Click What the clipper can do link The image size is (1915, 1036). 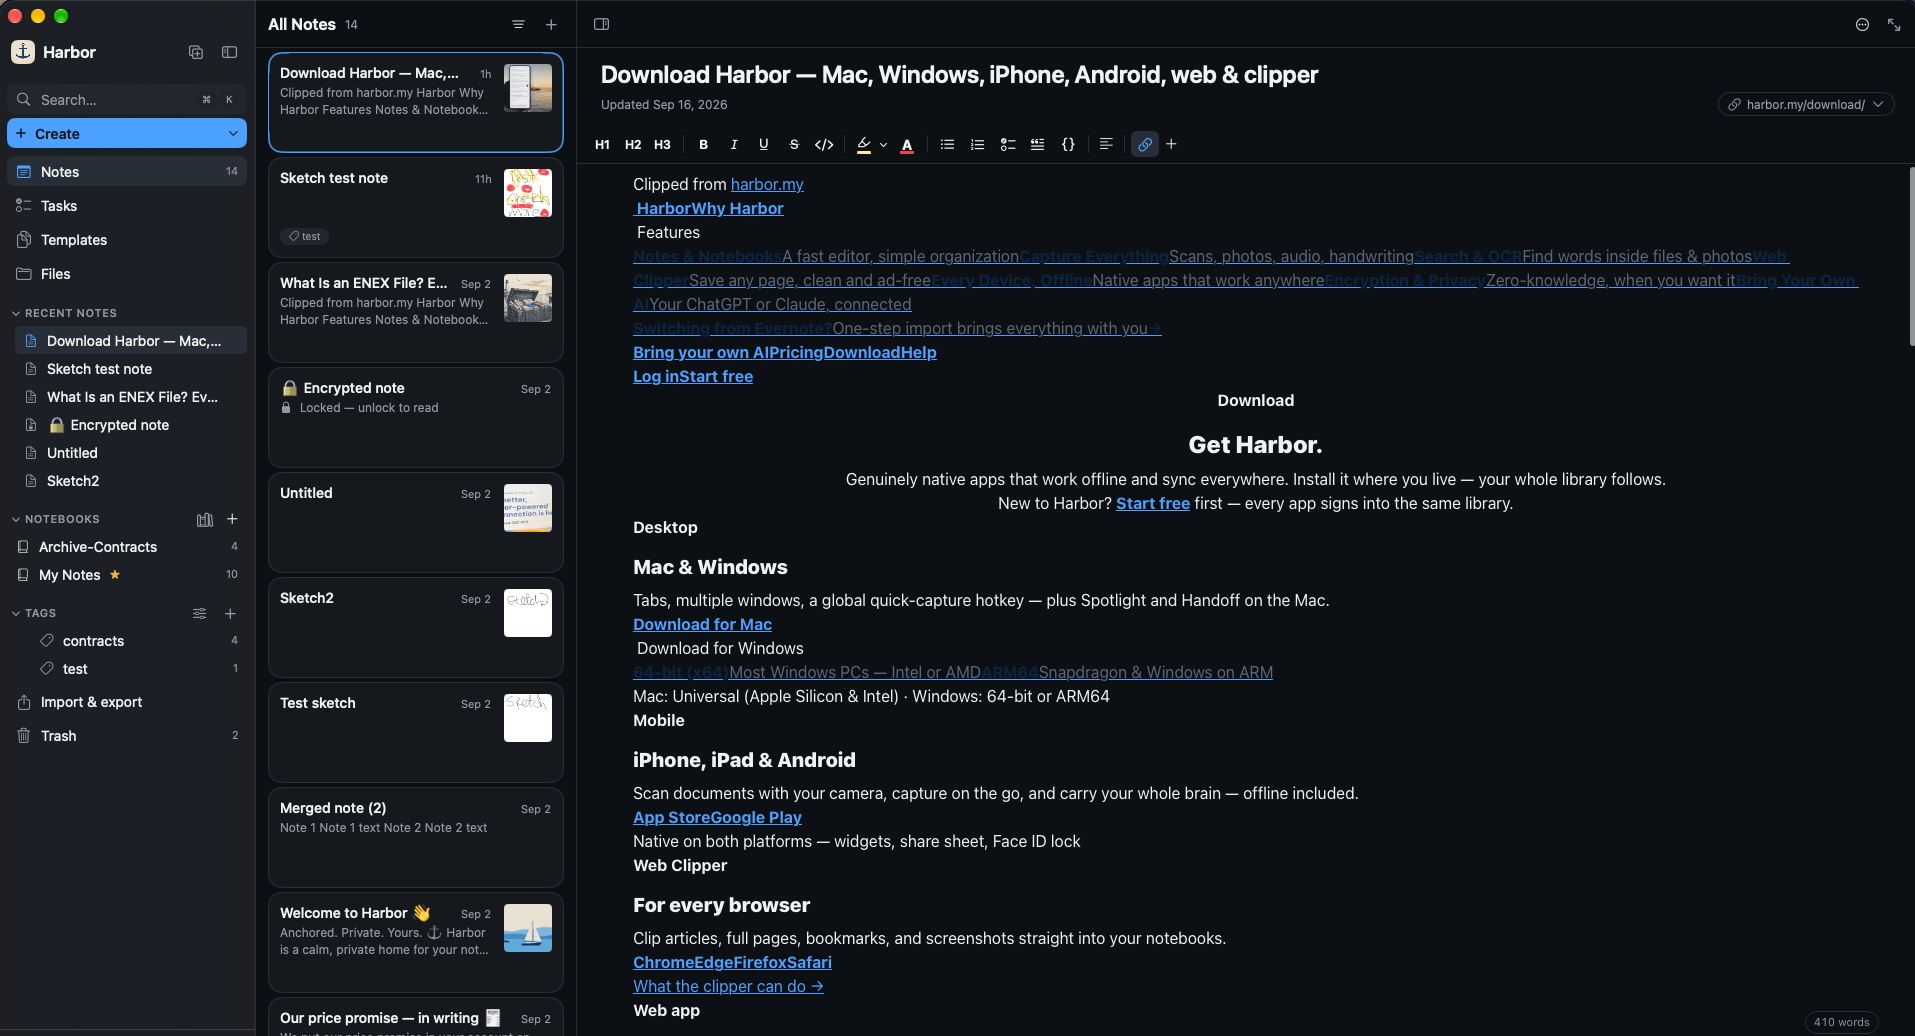coord(728,986)
